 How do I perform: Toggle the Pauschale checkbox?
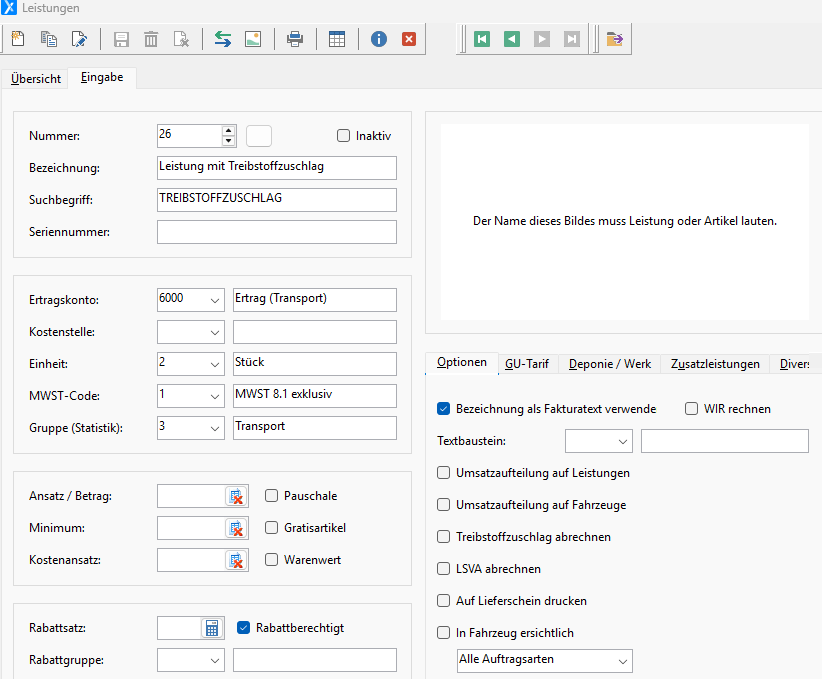click(x=272, y=495)
